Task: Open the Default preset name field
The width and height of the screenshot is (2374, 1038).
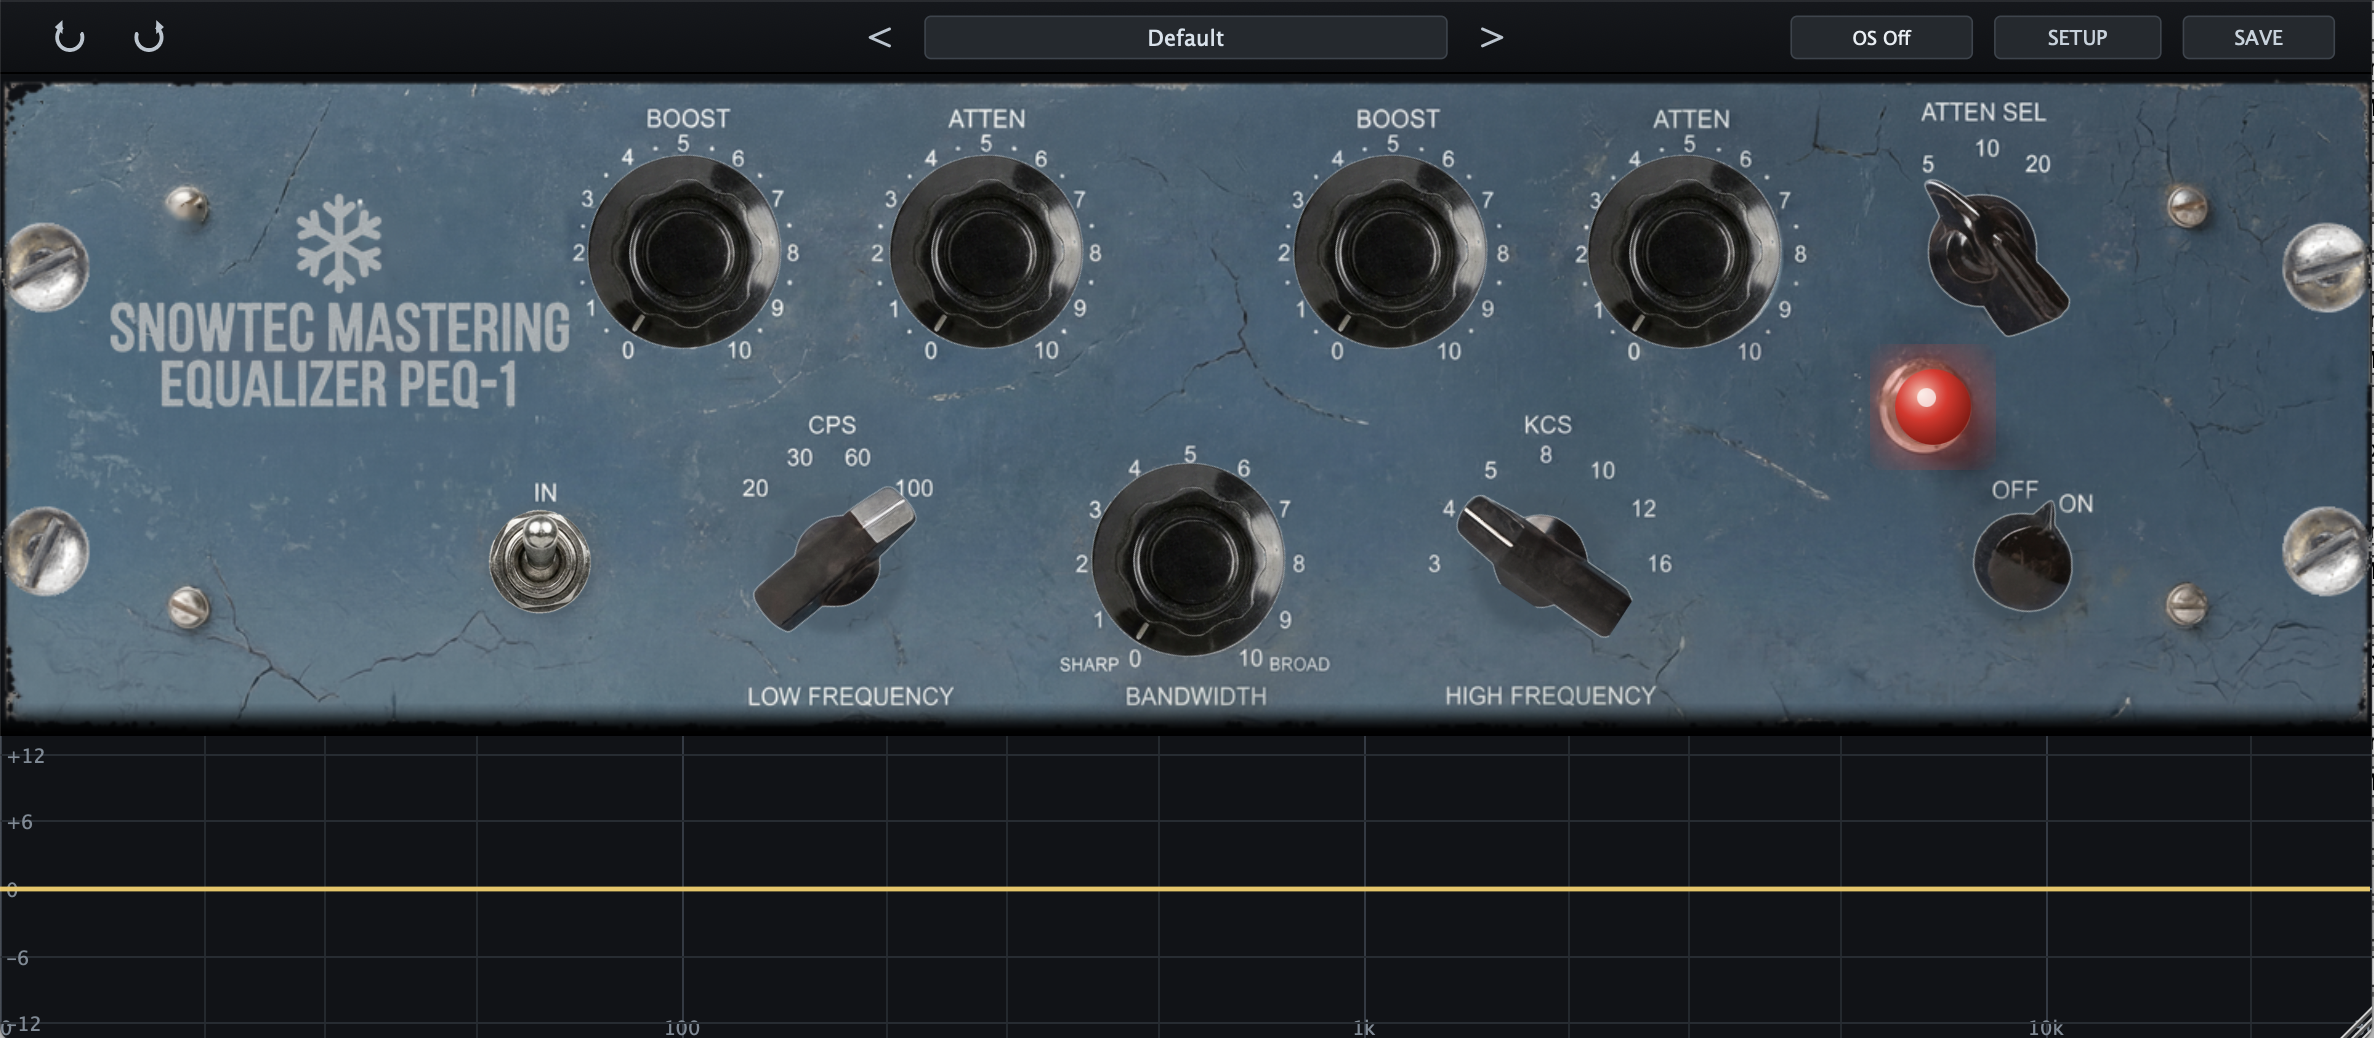Action: [x=1185, y=38]
